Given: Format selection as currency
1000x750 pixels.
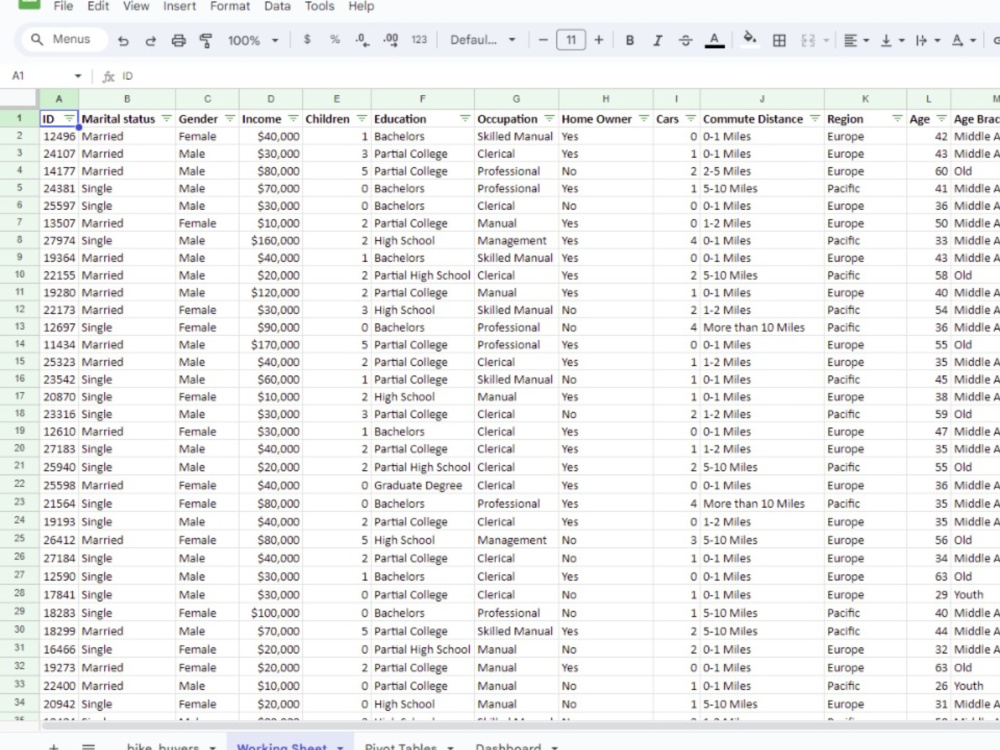Looking at the screenshot, I should pyautogui.click(x=306, y=40).
